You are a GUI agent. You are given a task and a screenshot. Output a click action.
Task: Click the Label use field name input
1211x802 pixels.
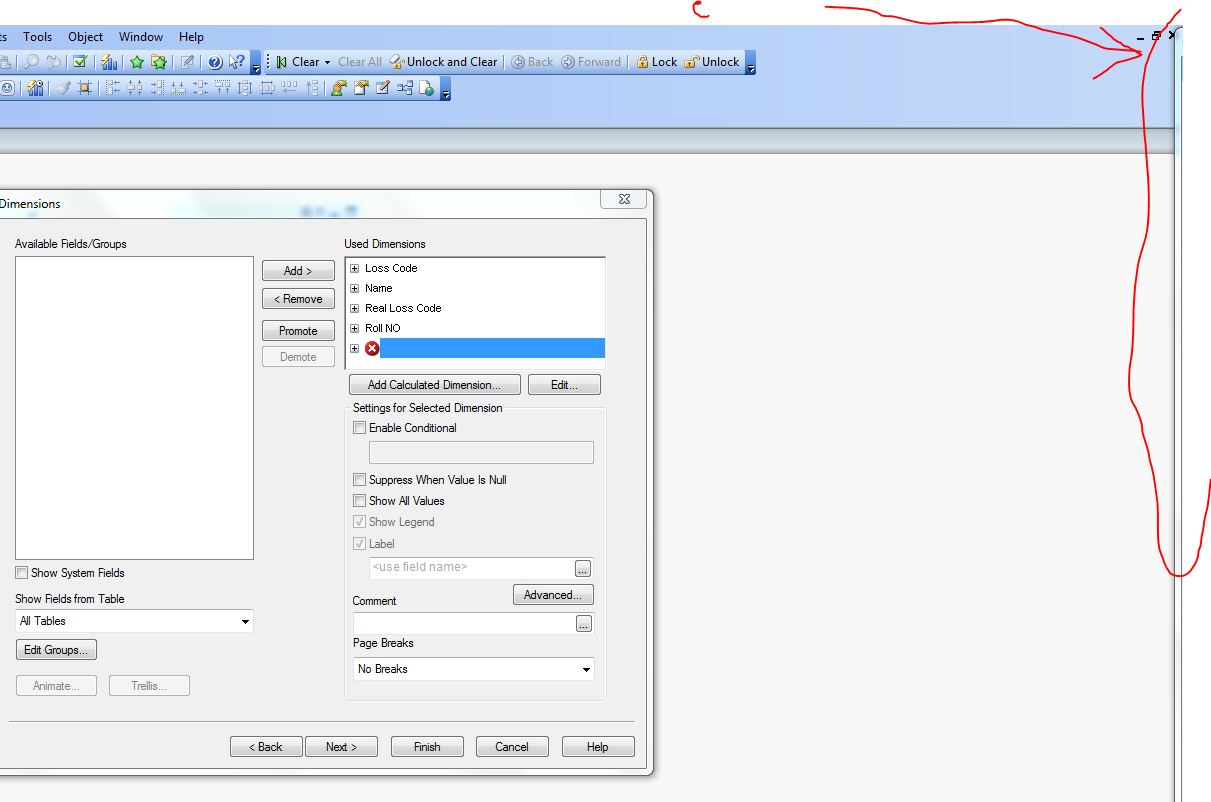click(471, 568)
